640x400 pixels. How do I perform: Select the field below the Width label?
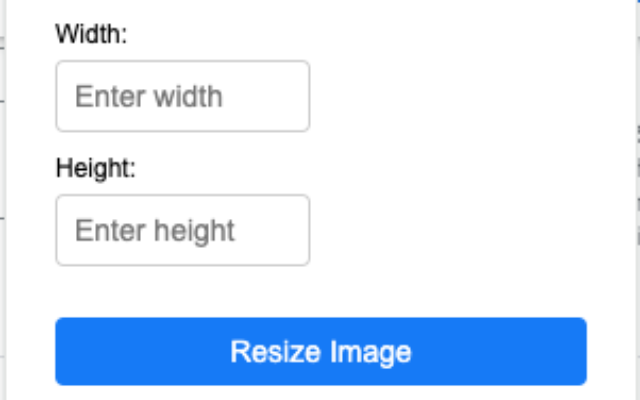(182, 96)
